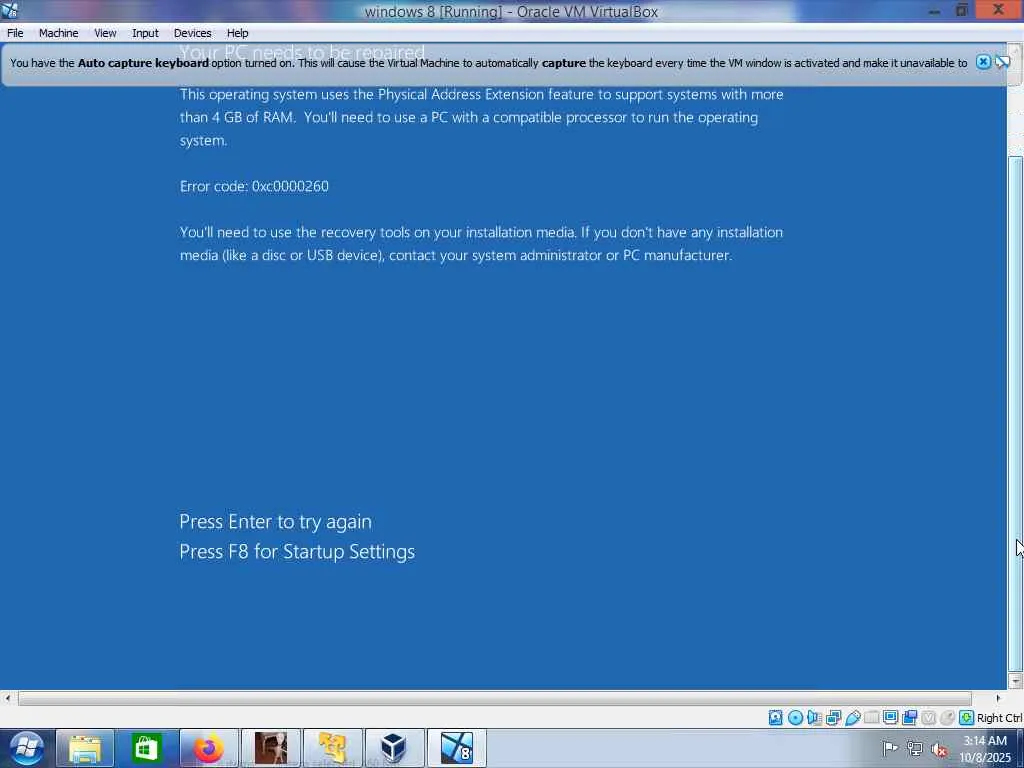Screen dimensions: 1024x768
Task: Click the horizontal scrollbar thumb
Action: [494, 699]
